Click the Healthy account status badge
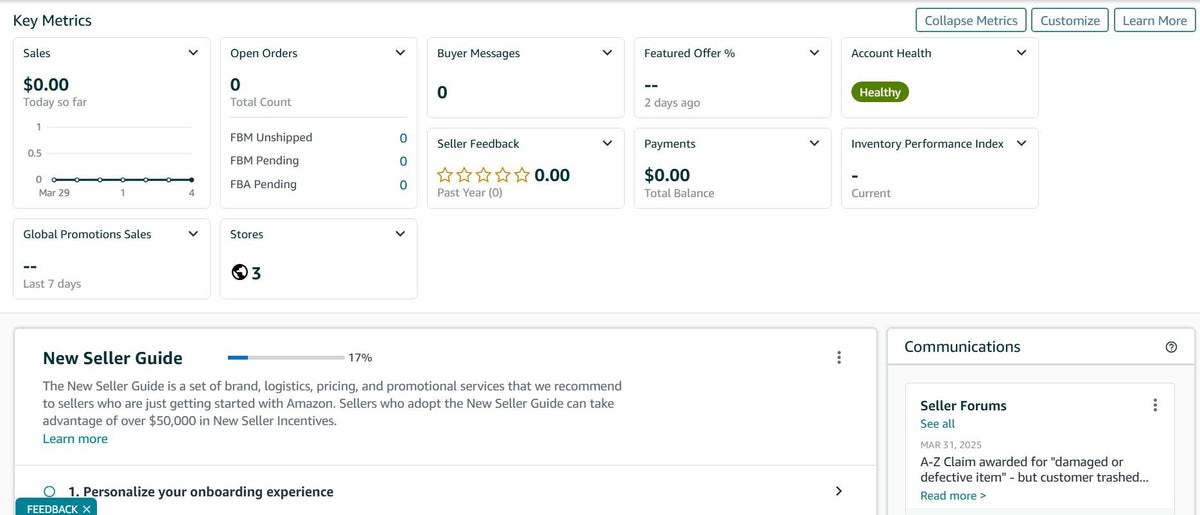1200x515 pixels. point(880,92)
